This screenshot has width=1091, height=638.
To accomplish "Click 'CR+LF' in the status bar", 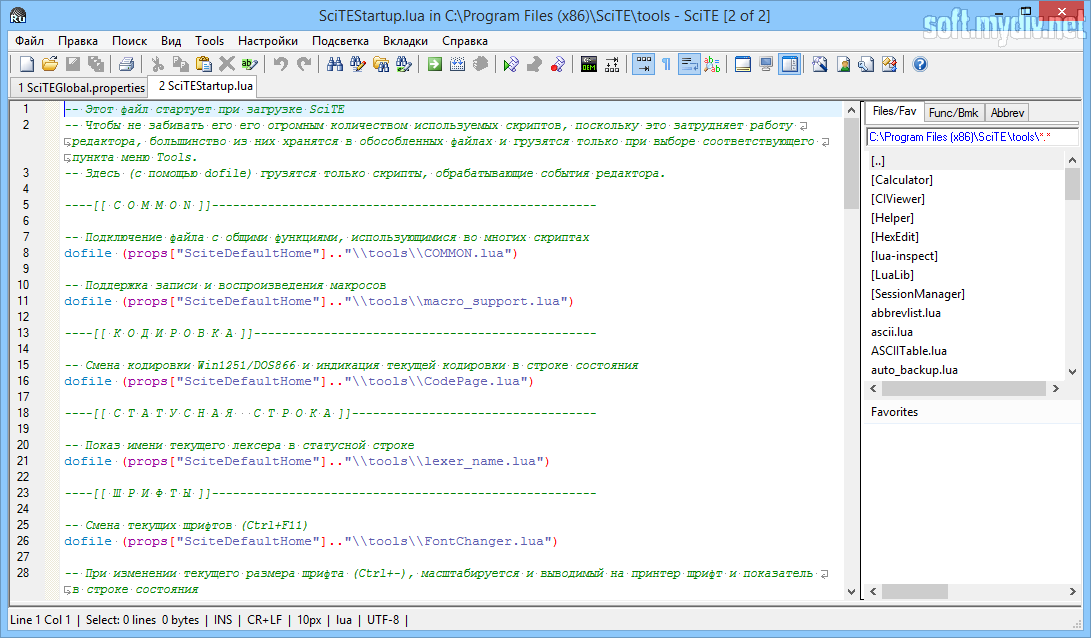I will [x=264, y=620].
